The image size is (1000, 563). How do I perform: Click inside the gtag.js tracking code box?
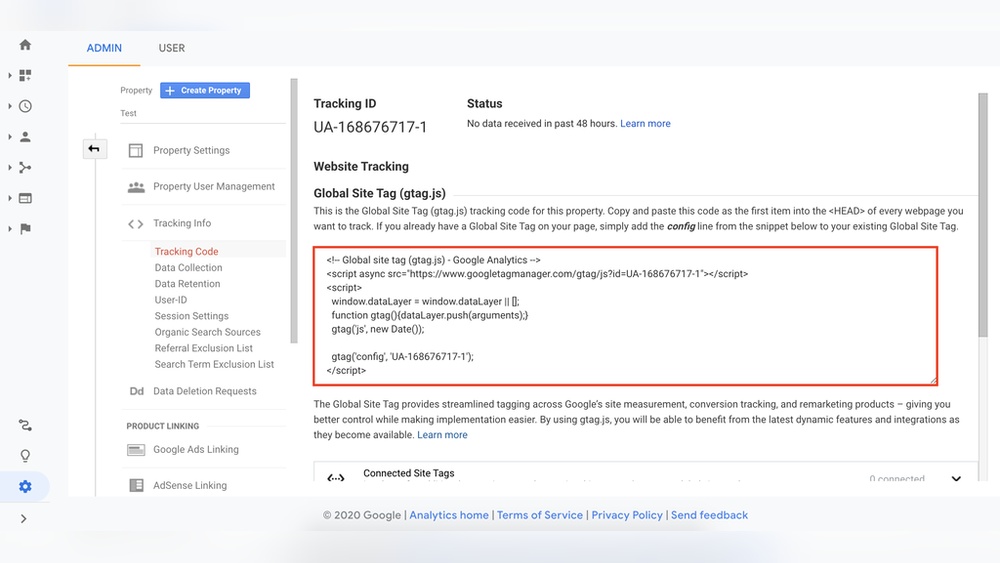[x=625, y=316]
